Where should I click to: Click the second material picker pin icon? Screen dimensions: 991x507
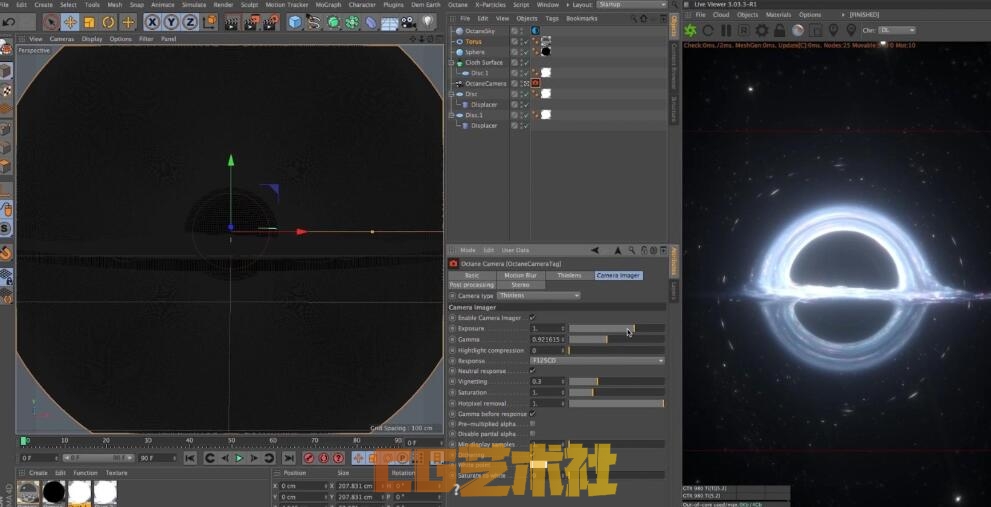(851, 30)
